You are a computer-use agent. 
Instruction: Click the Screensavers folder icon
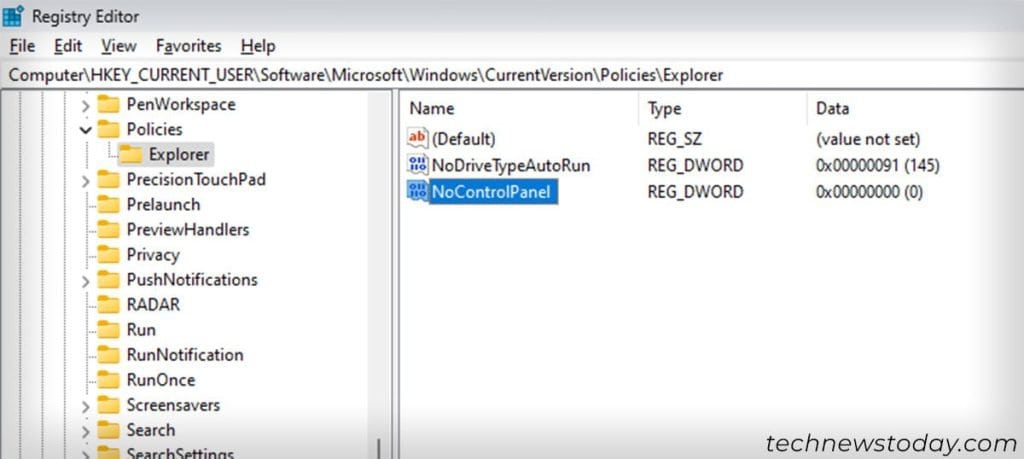pos(108,405)
